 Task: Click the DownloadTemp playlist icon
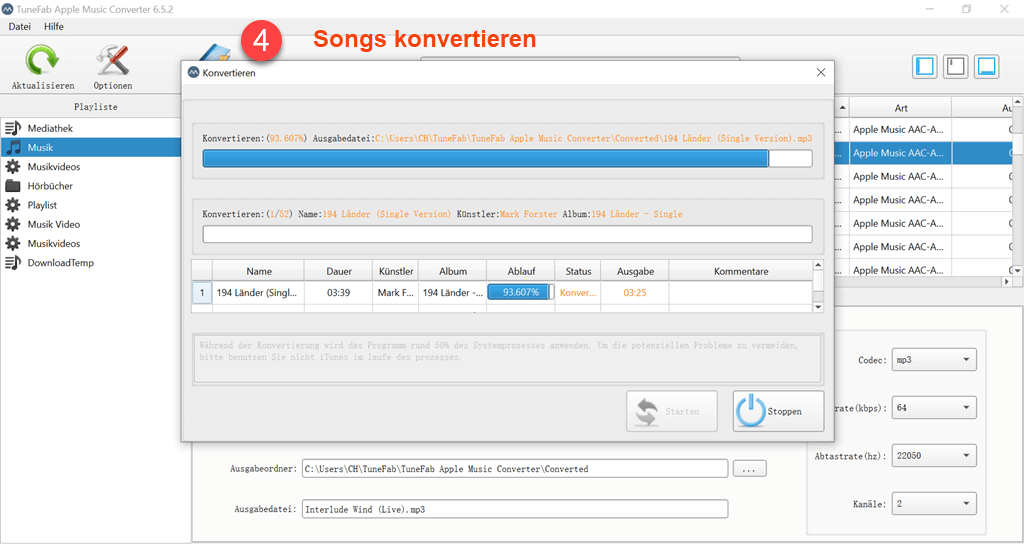[12, 263]
